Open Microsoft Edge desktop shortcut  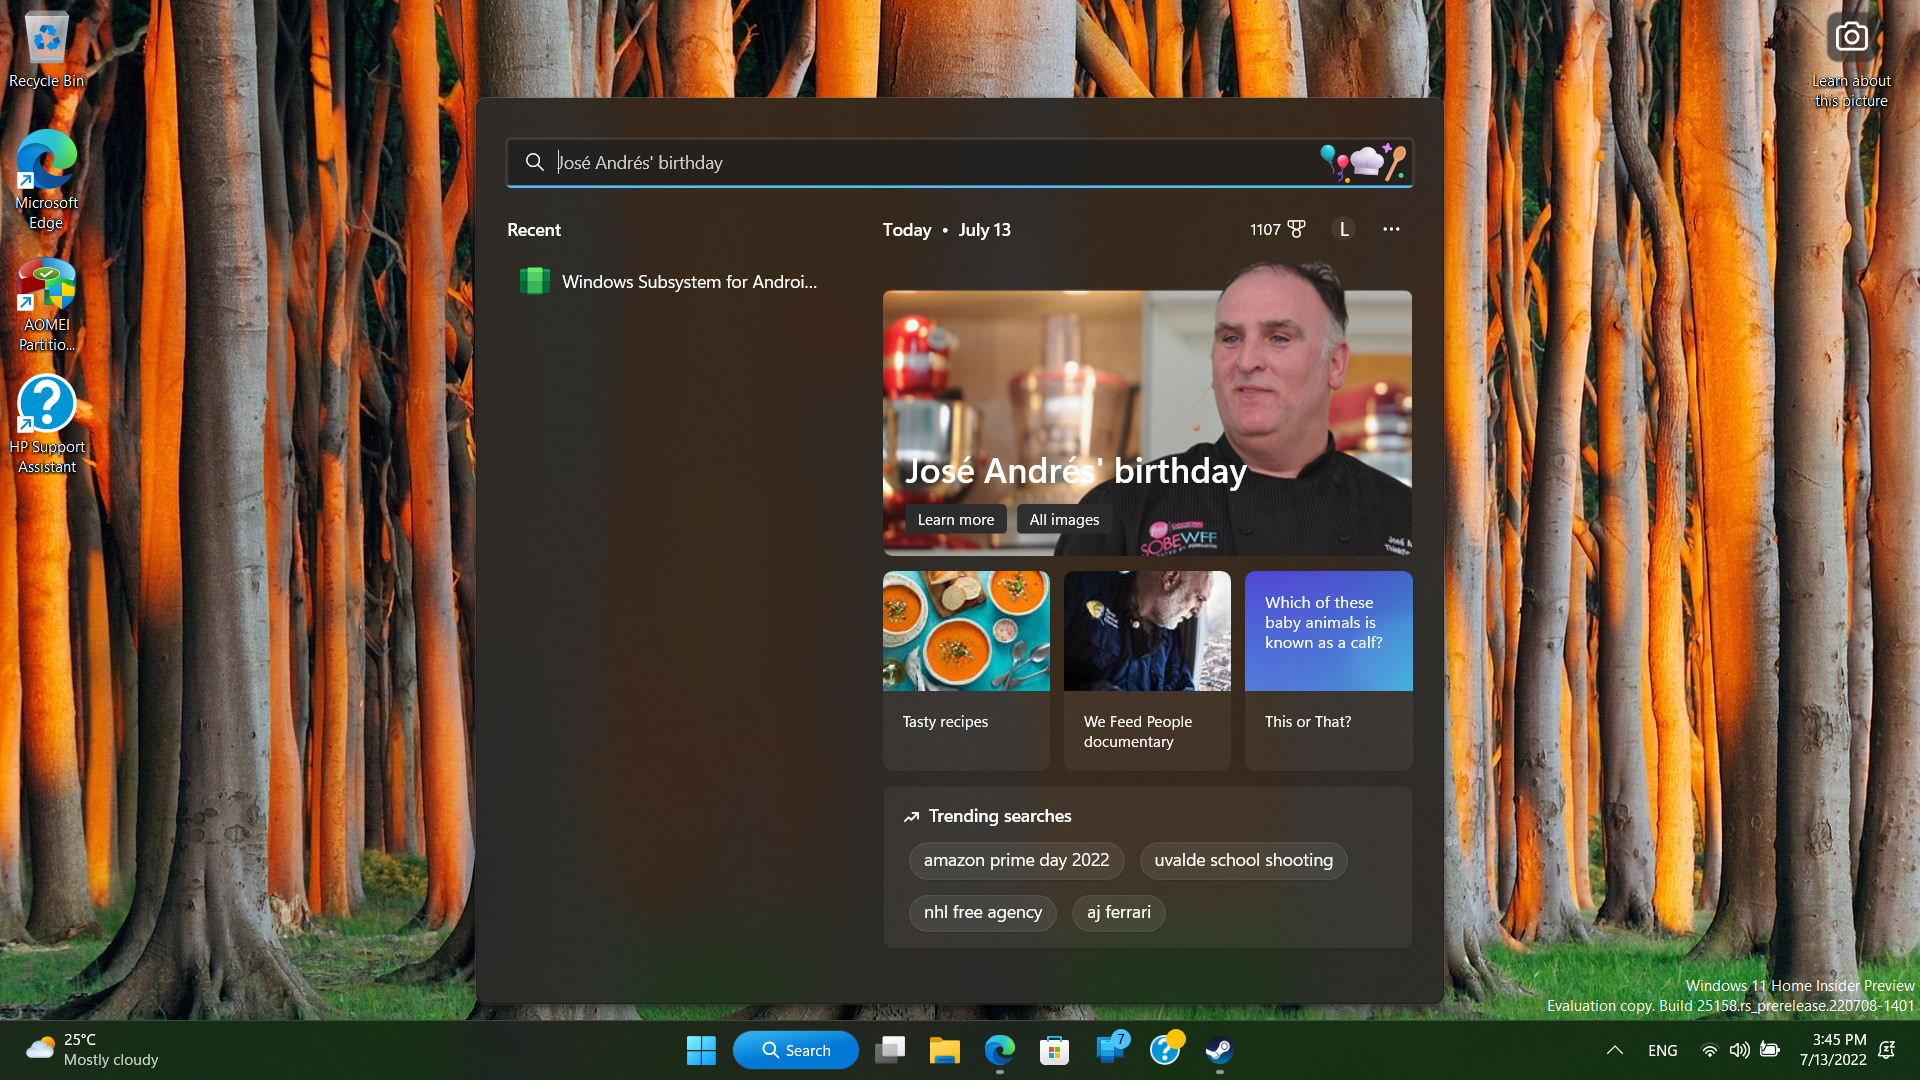(46, 180)
